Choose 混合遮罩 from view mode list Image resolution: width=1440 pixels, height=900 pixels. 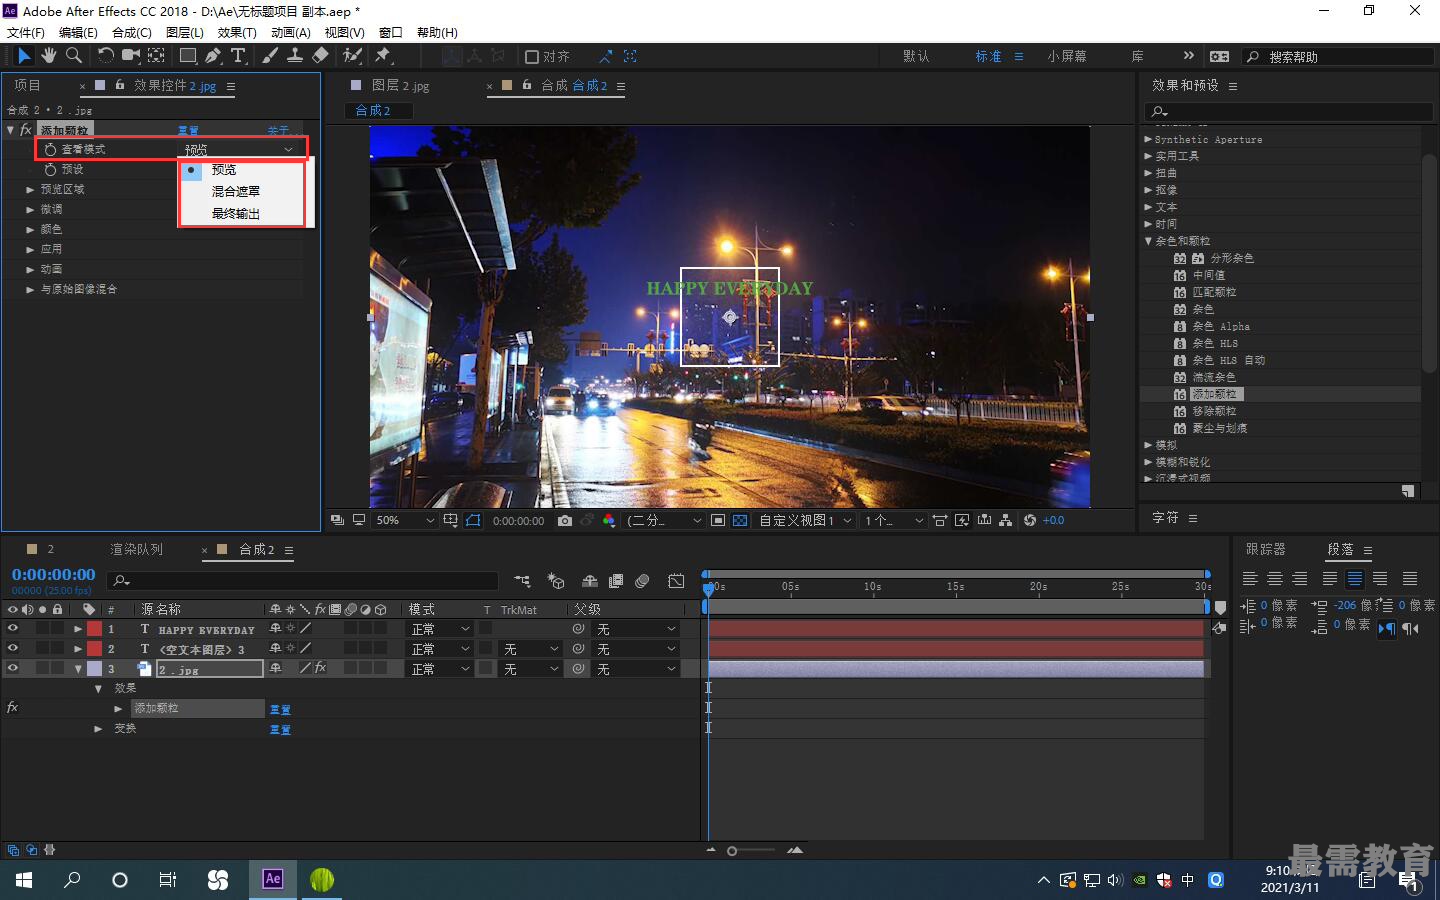pyautogui.click(x=236, y=191)
